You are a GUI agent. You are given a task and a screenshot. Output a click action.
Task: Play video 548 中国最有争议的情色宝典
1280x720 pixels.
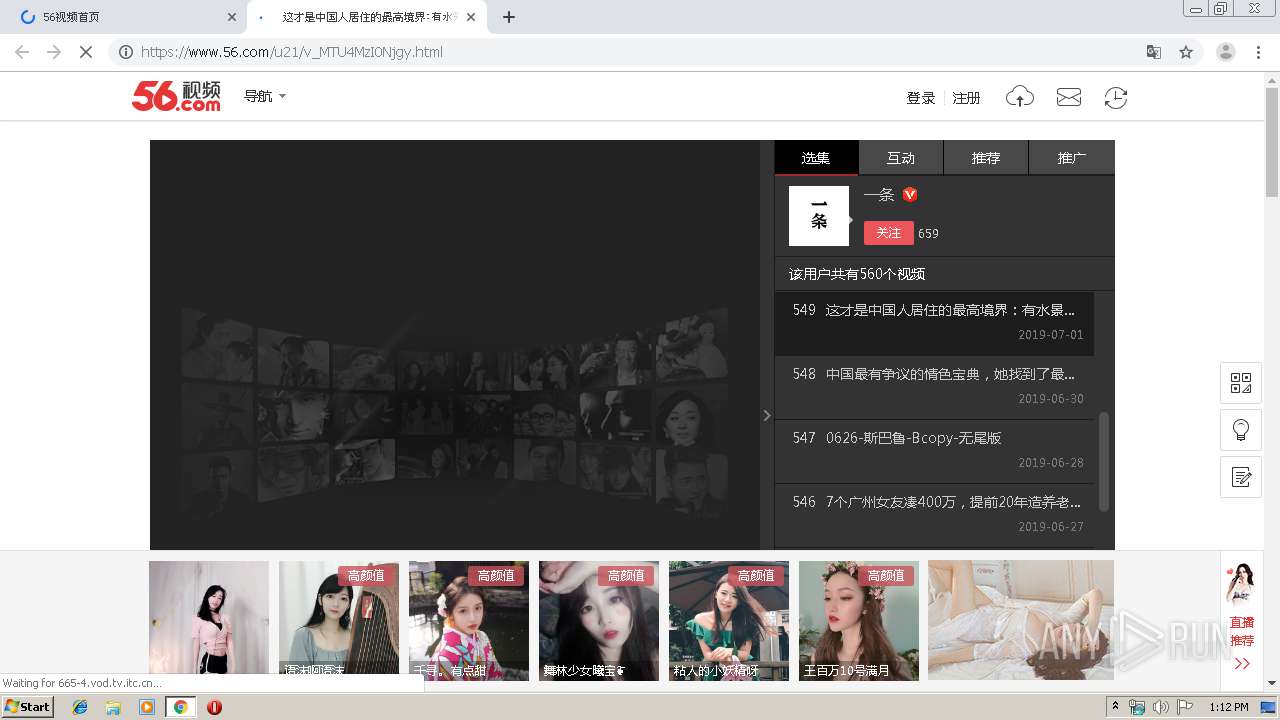coord(934,387)
